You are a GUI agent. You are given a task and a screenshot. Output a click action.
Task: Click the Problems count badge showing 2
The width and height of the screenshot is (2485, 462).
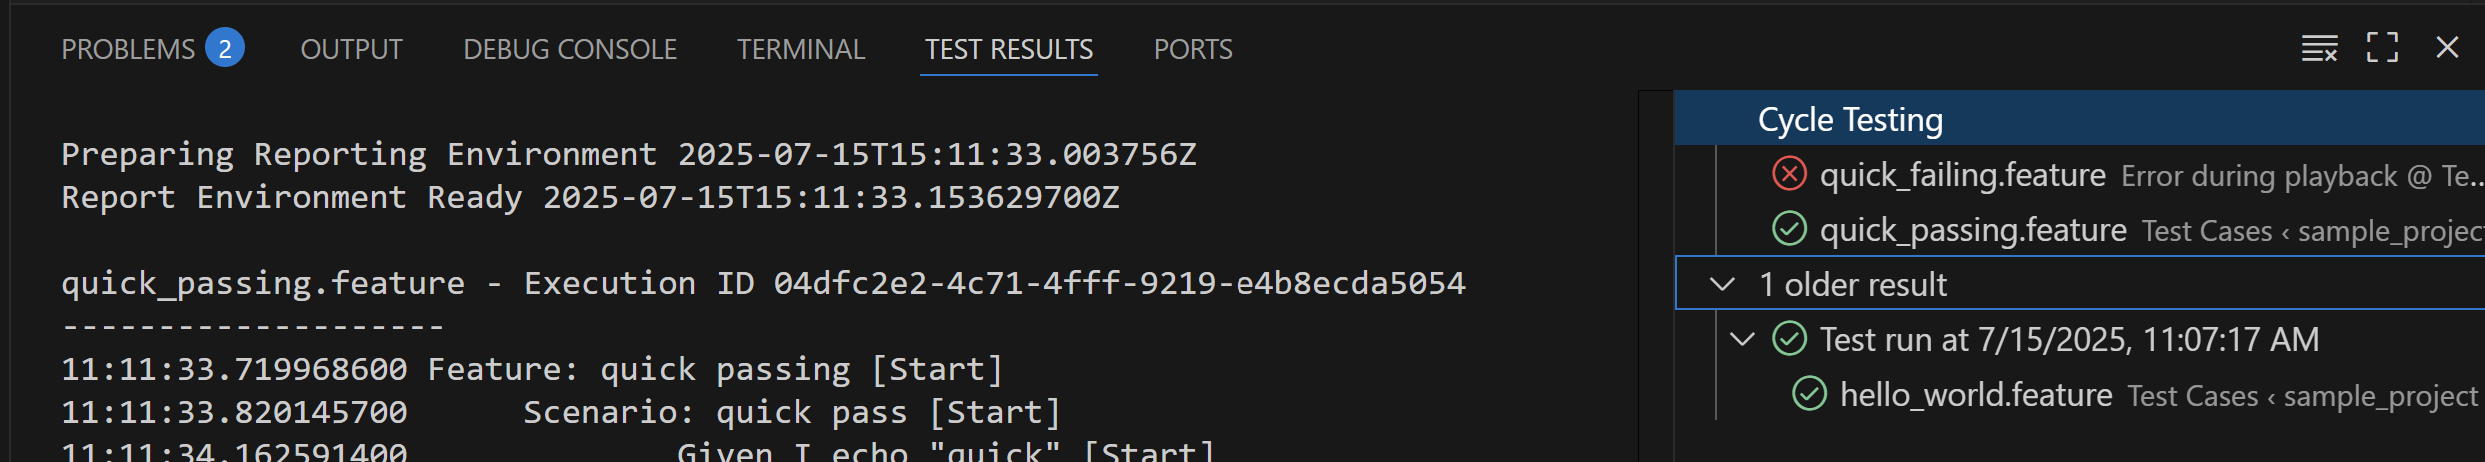click(x=225, y=48)
